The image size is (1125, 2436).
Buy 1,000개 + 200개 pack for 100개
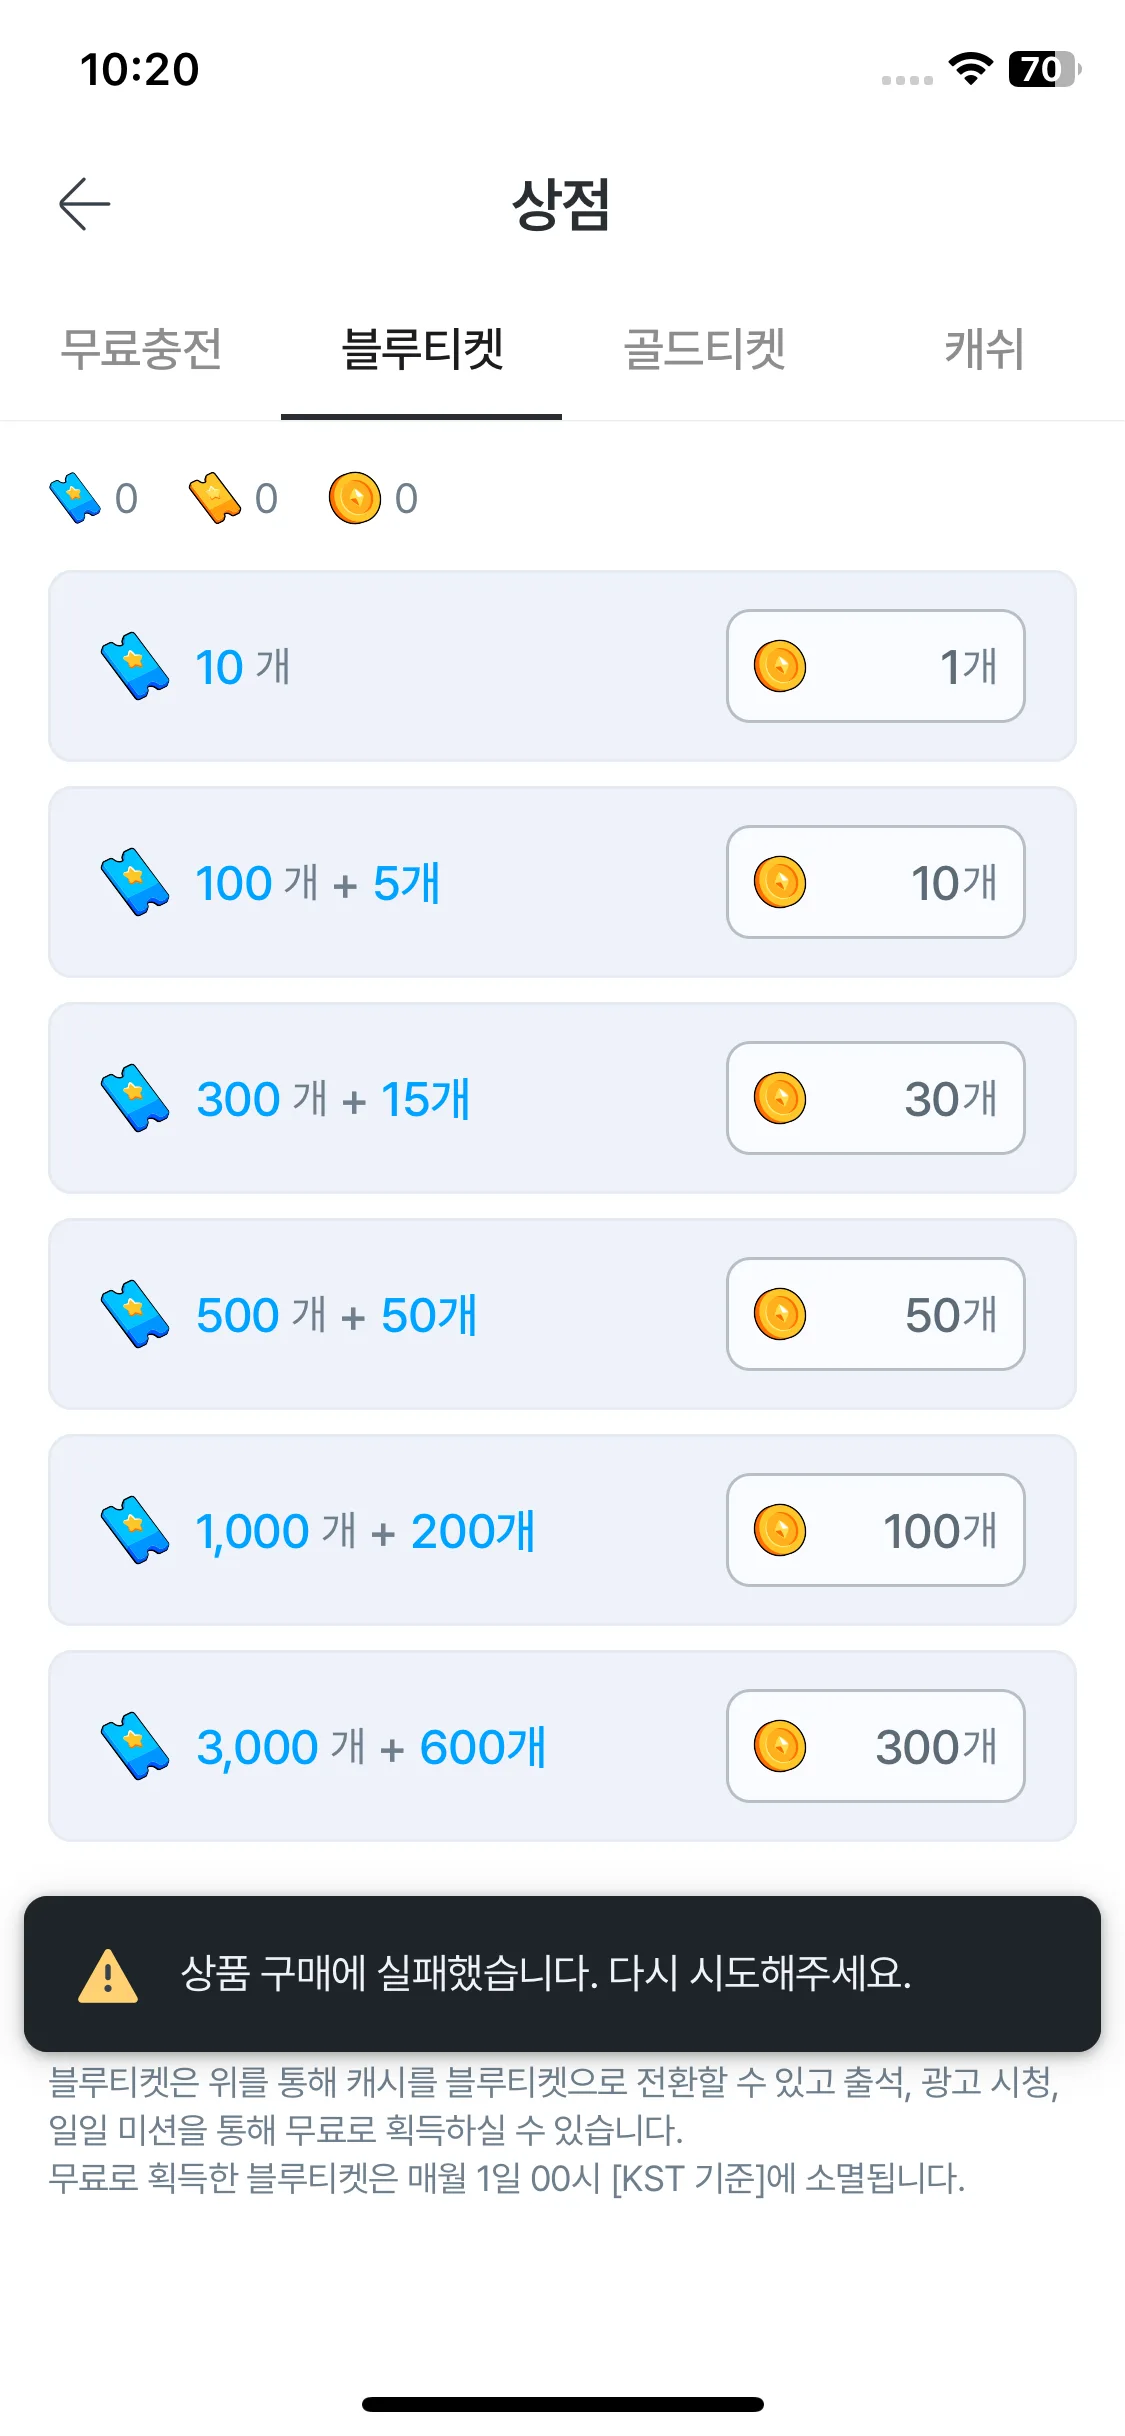coord(876,1530)
